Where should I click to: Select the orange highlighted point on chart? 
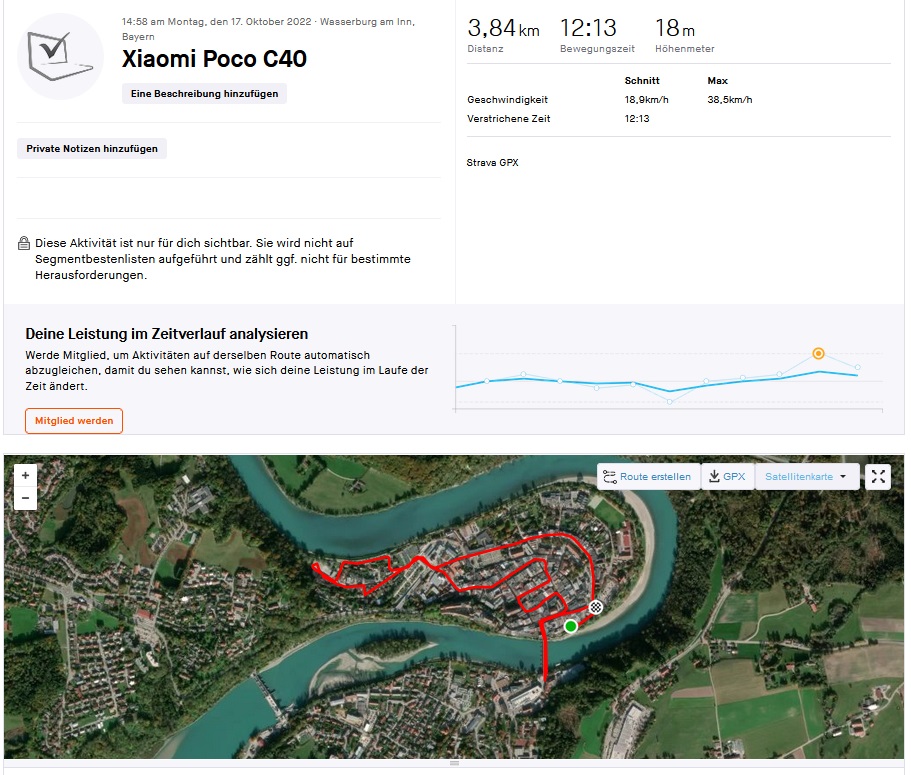(818, 353)
